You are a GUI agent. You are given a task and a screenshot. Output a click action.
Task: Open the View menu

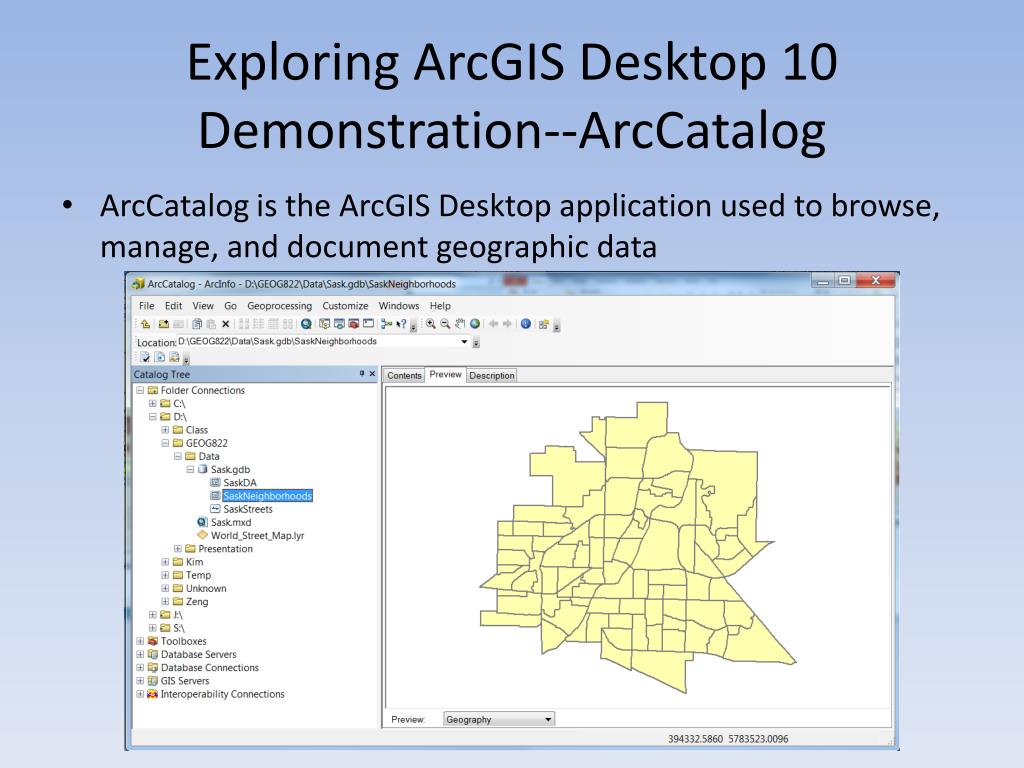point(202,306)
